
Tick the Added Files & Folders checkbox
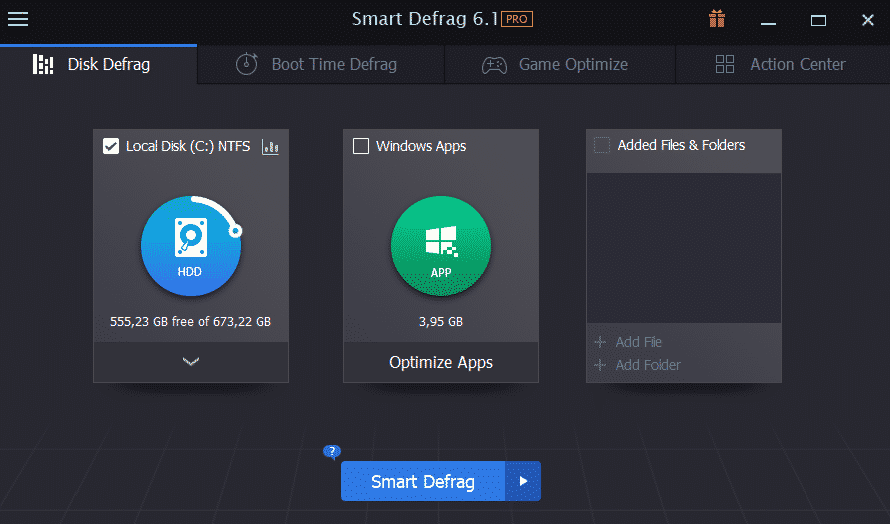(602, 146)
